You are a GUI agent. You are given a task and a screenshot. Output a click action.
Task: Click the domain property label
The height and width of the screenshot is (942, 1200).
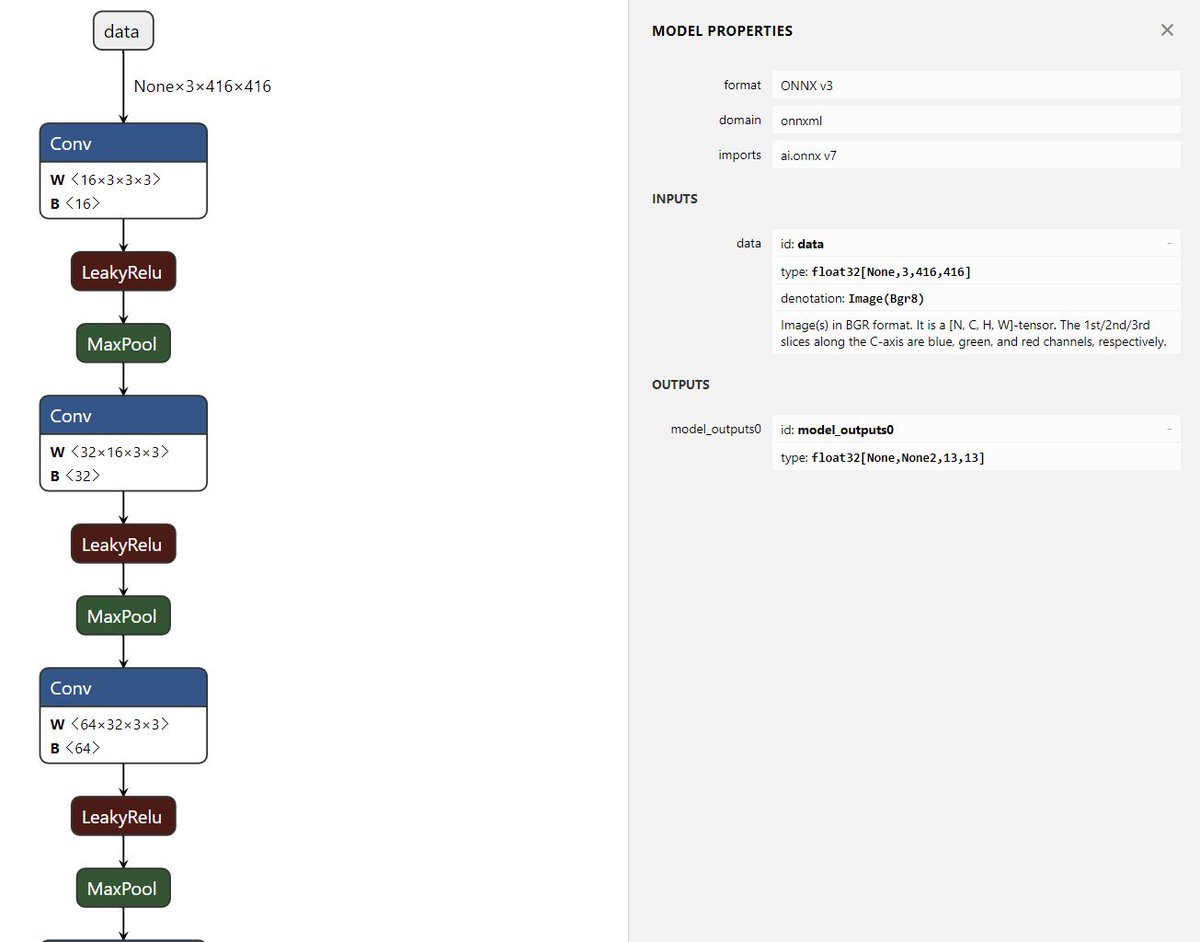pos(740,120)
